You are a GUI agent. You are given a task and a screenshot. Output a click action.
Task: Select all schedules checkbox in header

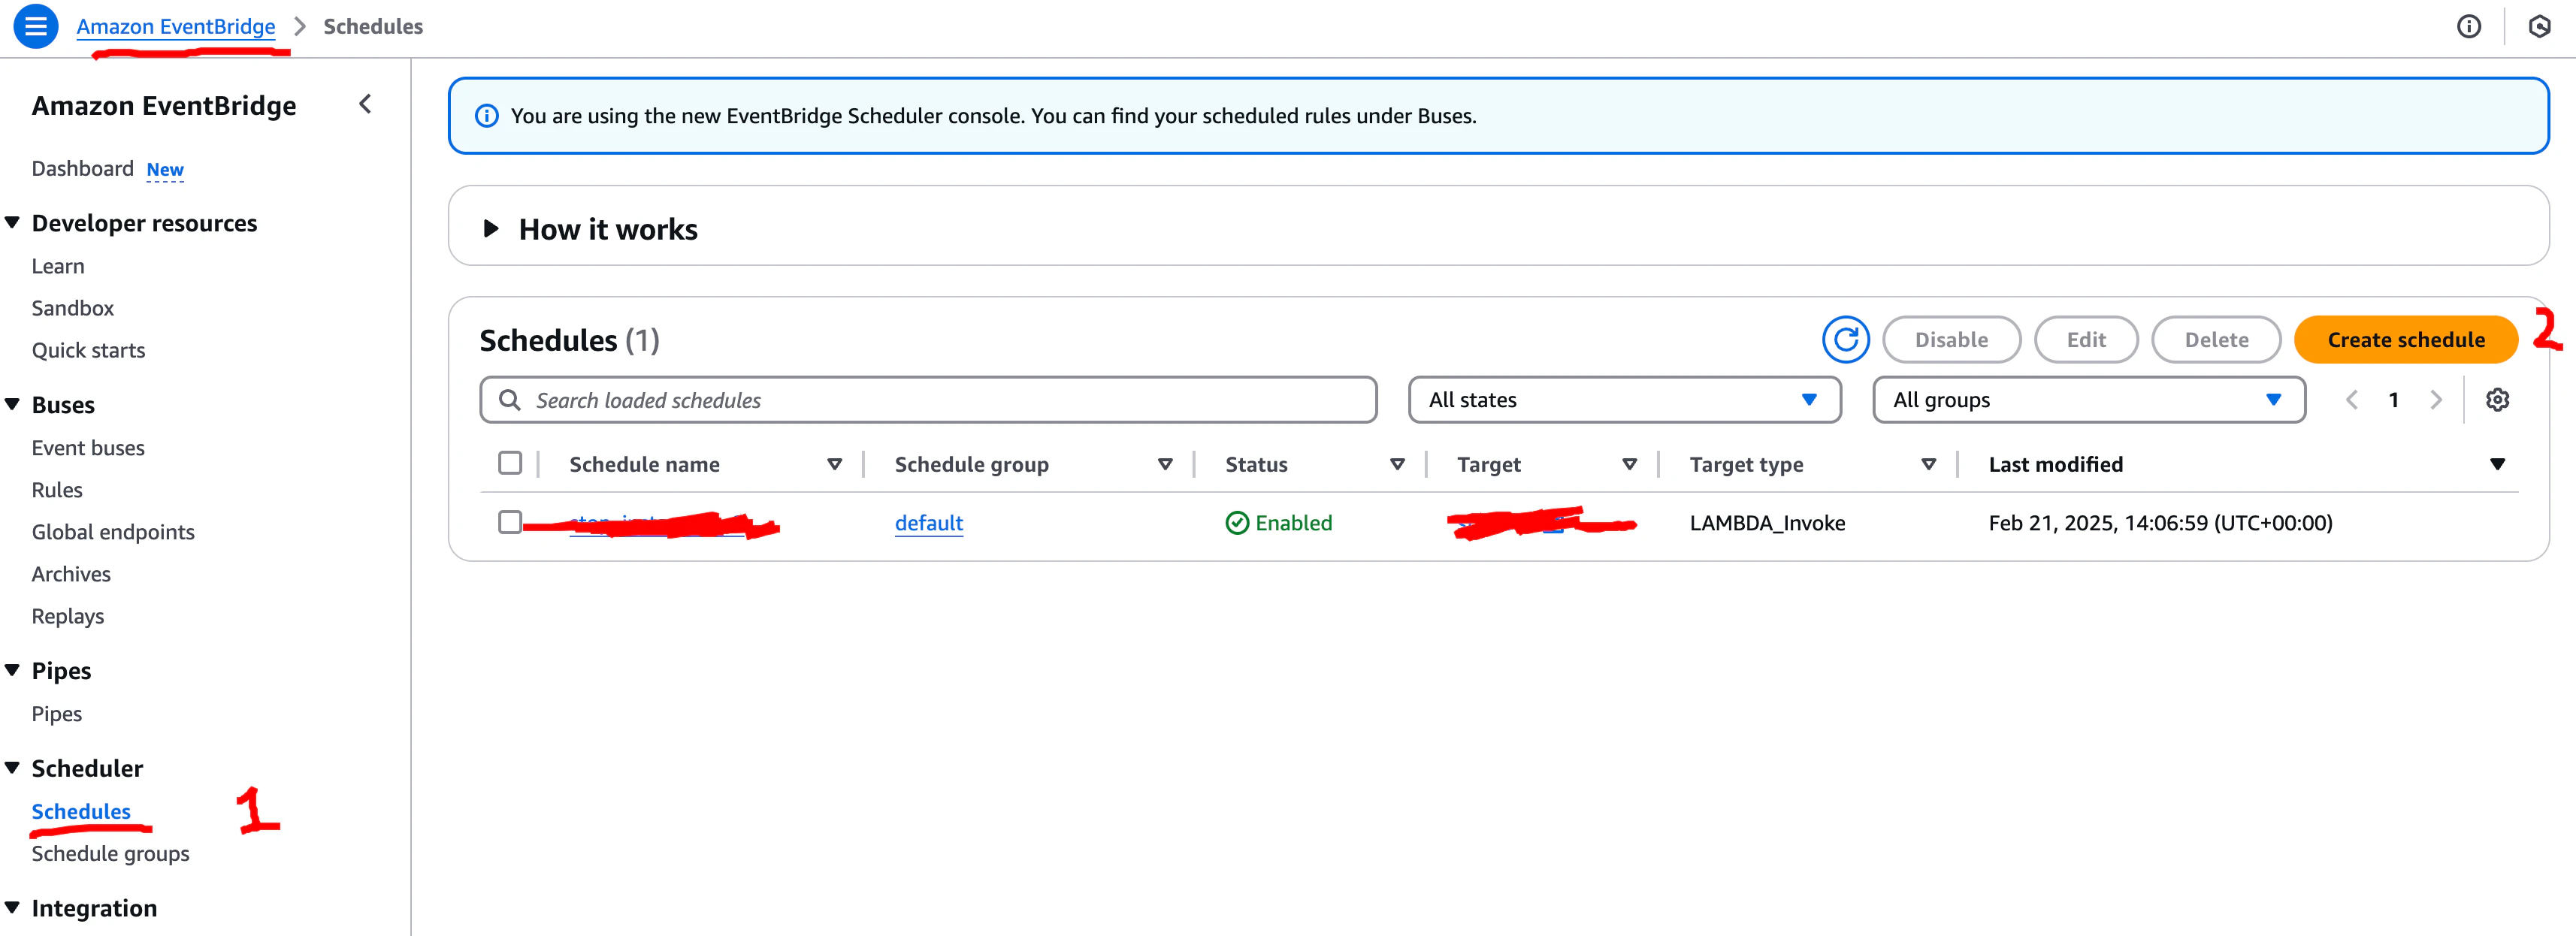(510, 463)
